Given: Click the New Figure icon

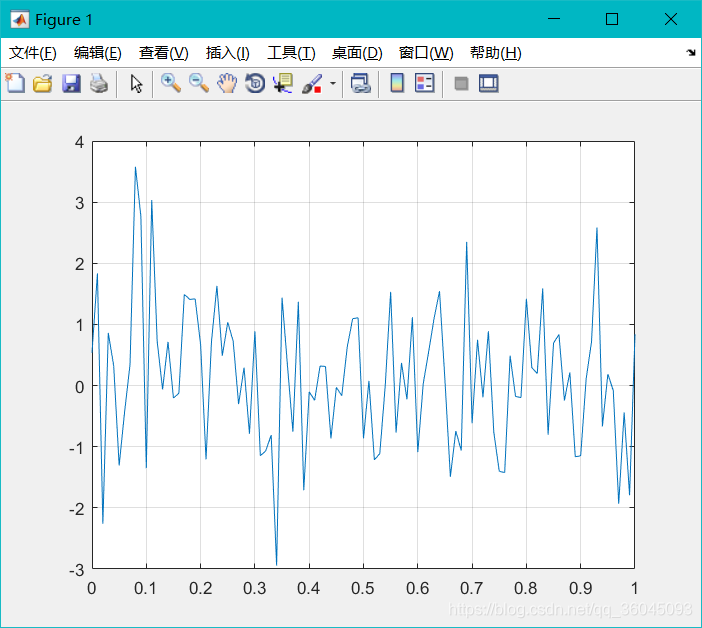Looking at the screenshot, I should click(15, 84).
